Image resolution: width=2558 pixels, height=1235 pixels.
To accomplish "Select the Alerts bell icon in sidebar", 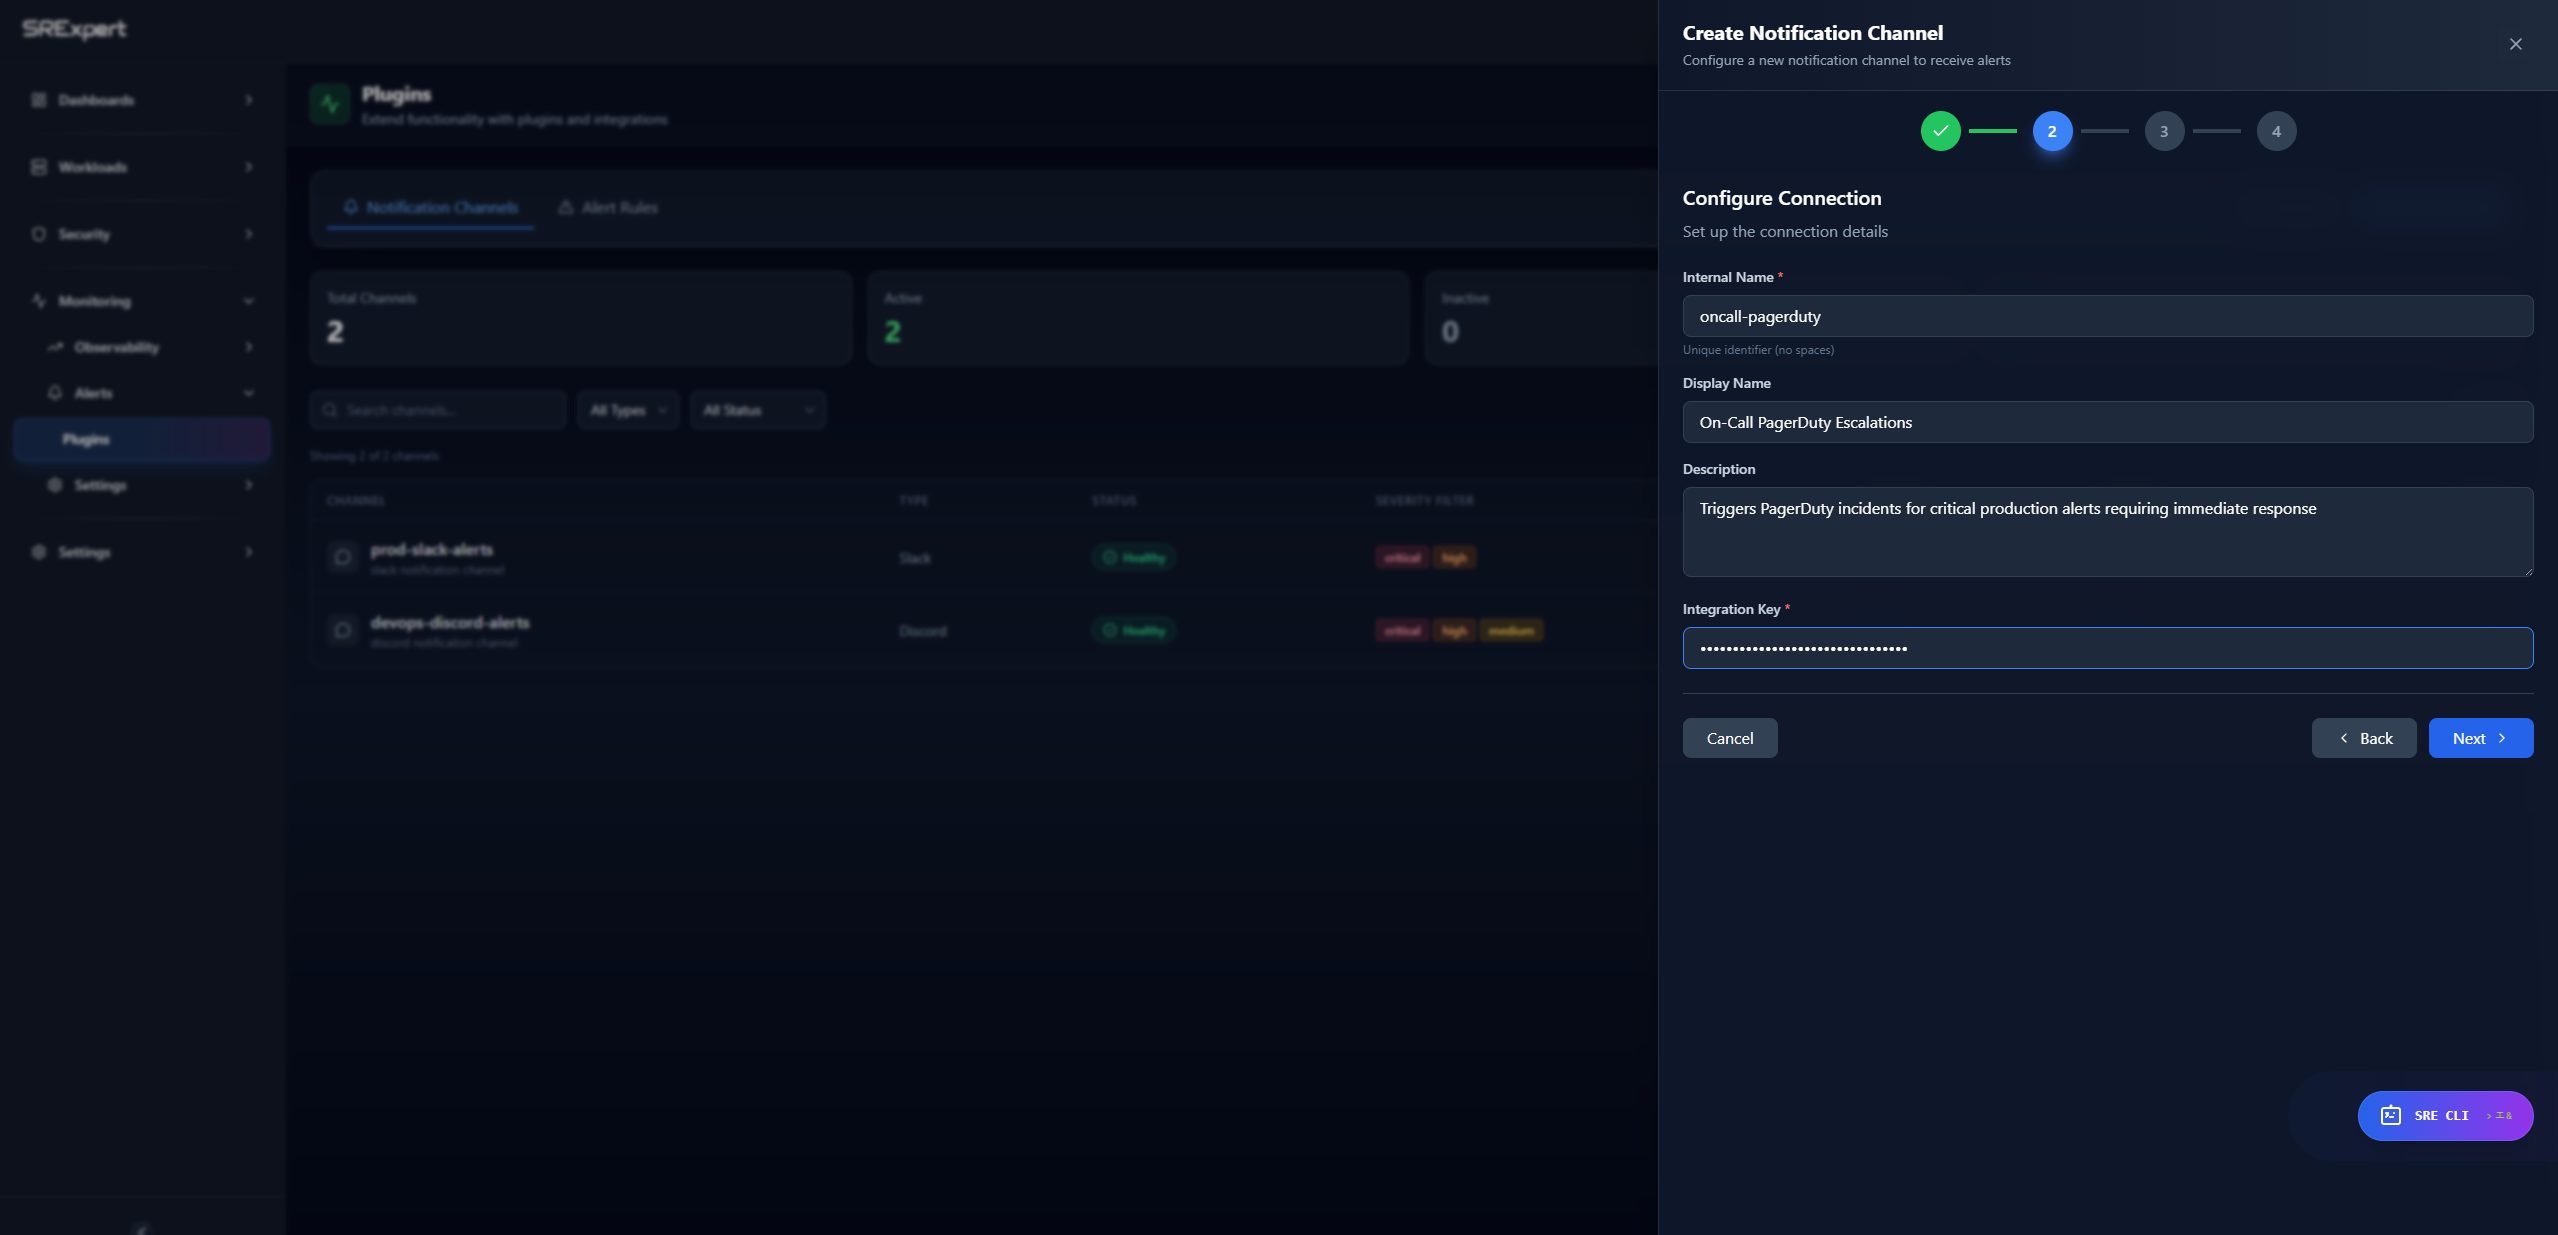I will click(57, 392).
